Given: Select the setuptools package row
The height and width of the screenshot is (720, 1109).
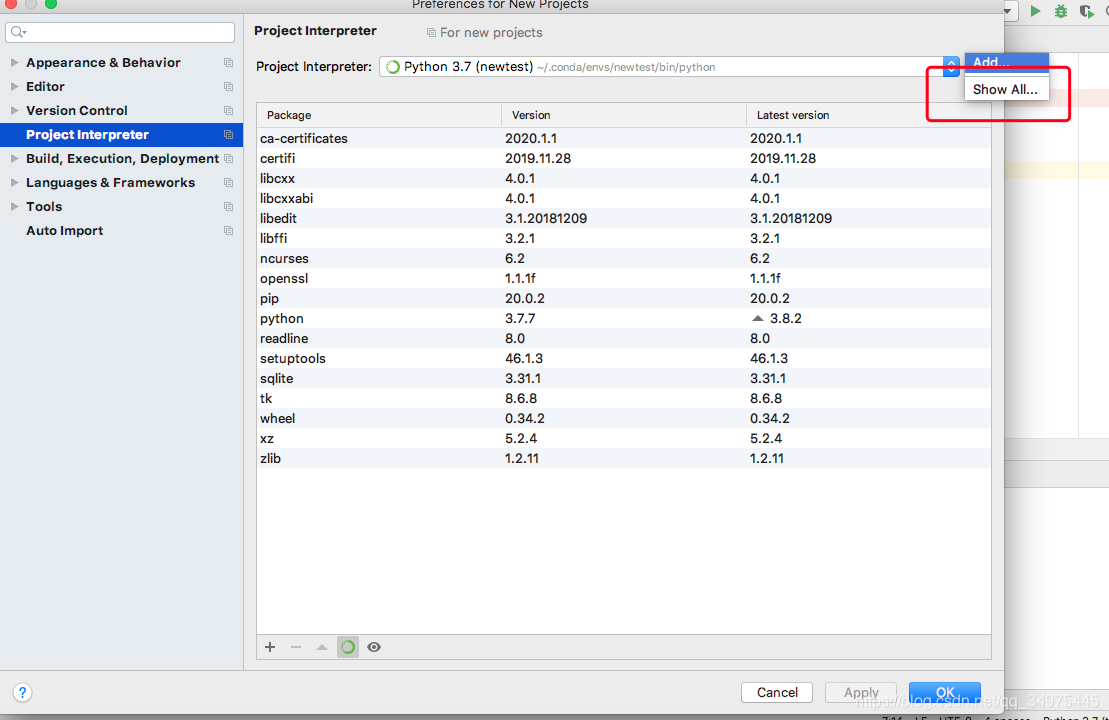Looking at the screenshot, I should click(x=624, y=358).
